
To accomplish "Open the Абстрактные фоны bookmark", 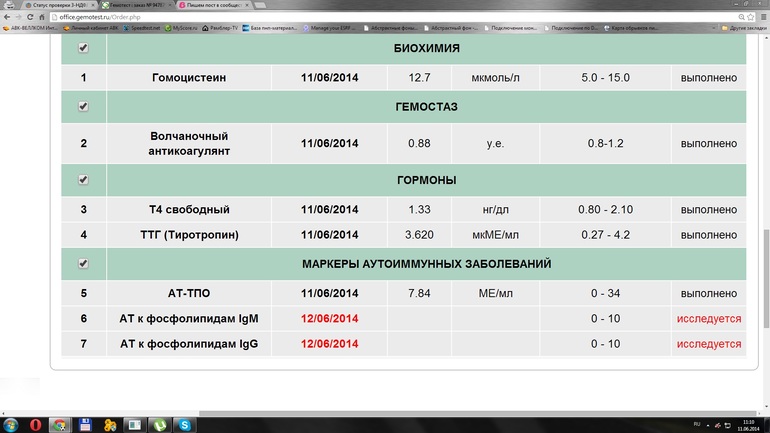I will [x=391, y=28].
